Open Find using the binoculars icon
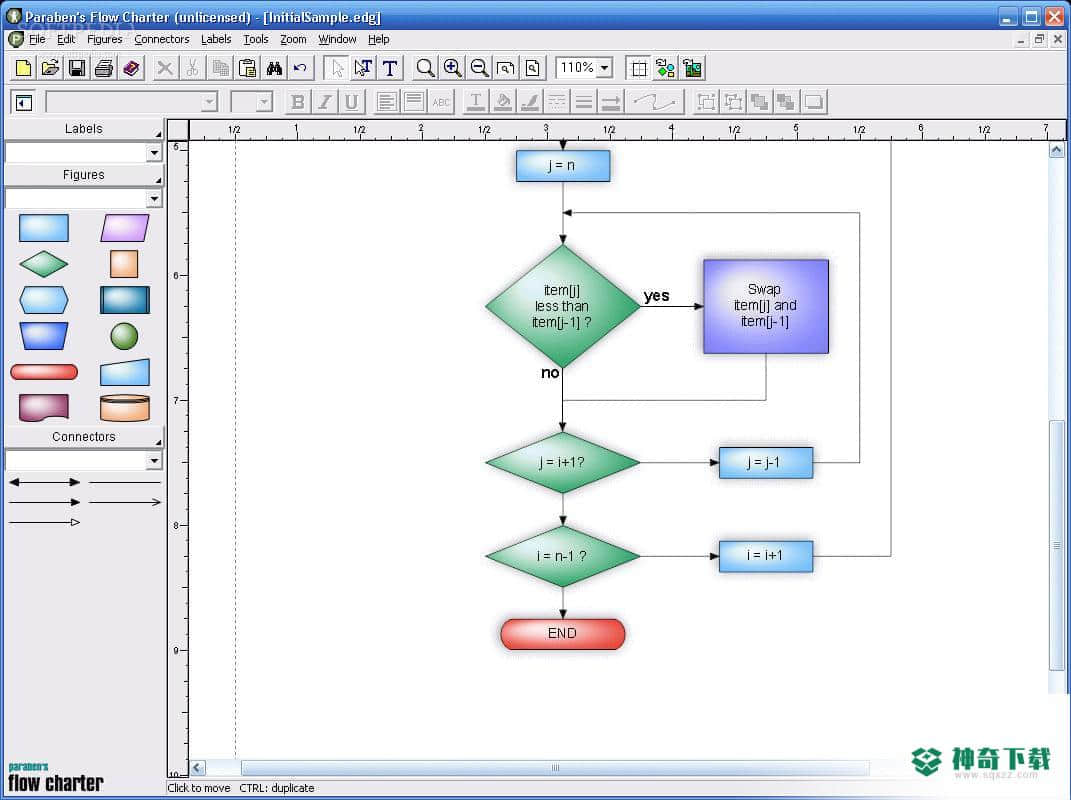 pos(274,68)
